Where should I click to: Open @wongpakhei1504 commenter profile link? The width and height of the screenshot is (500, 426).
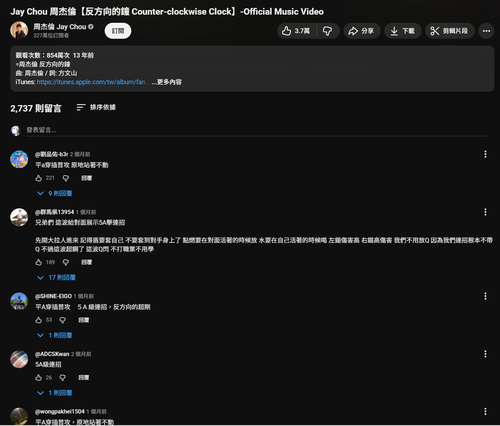[x=60, y=411]
